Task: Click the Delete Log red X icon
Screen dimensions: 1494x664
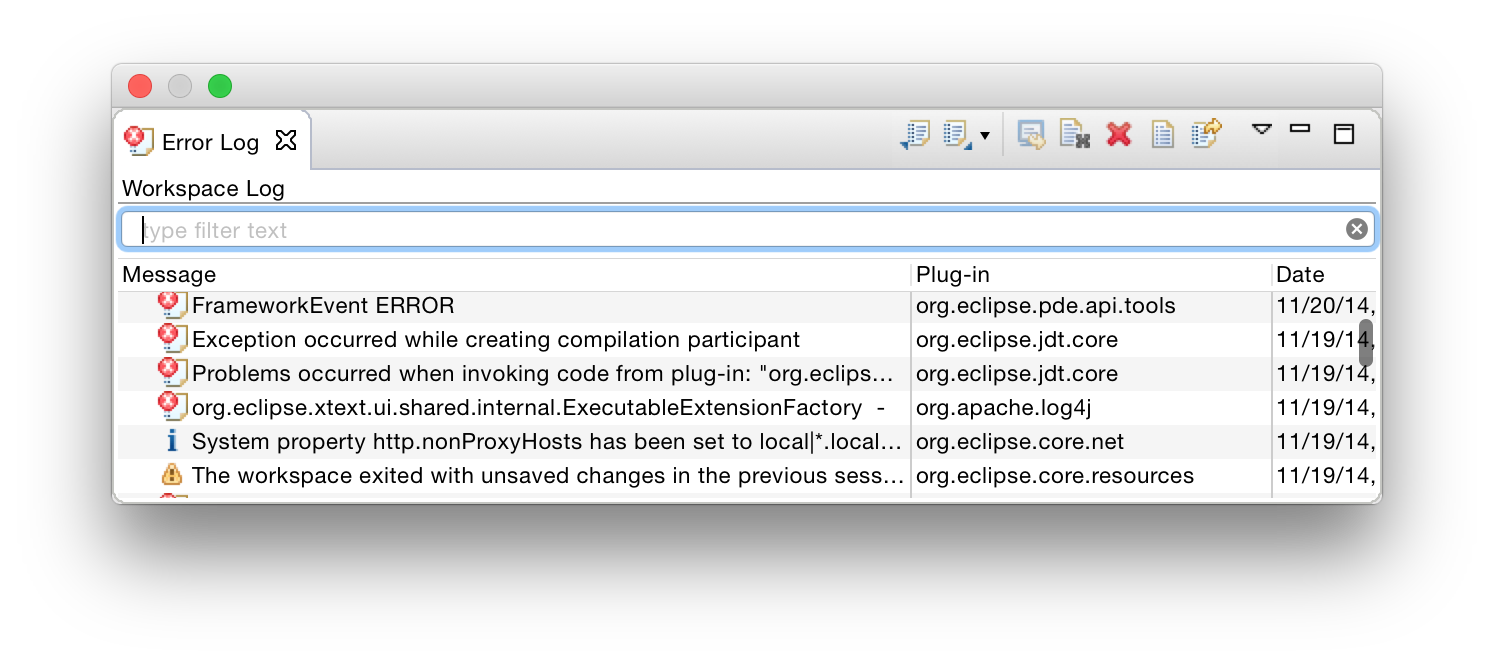Action: 1119,134
